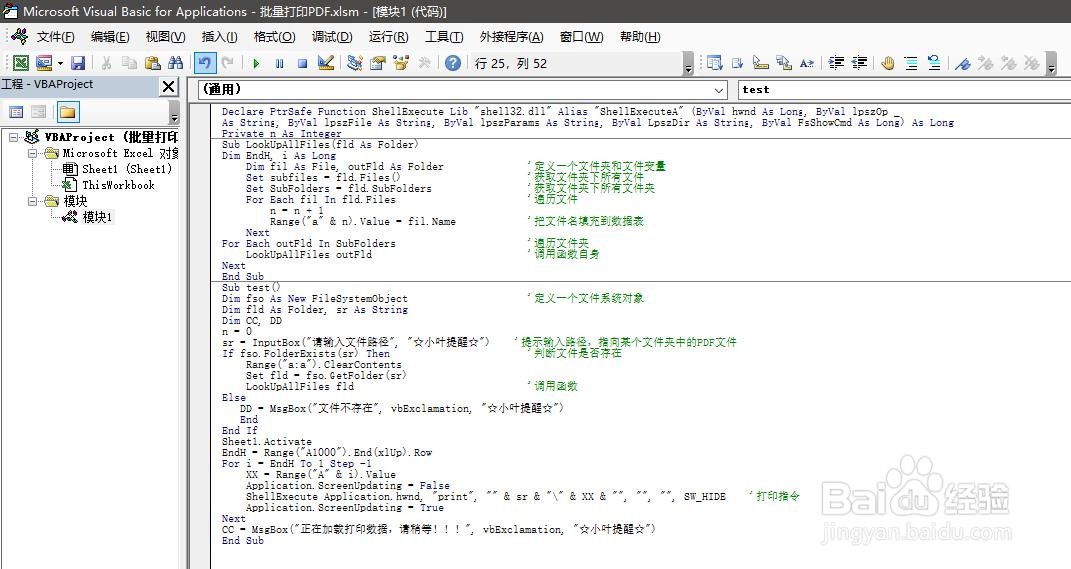The width and height of the screenshot is (1071, 569).
Task: Save the project with the floppy disk icon
Action: tap(78, 63)
